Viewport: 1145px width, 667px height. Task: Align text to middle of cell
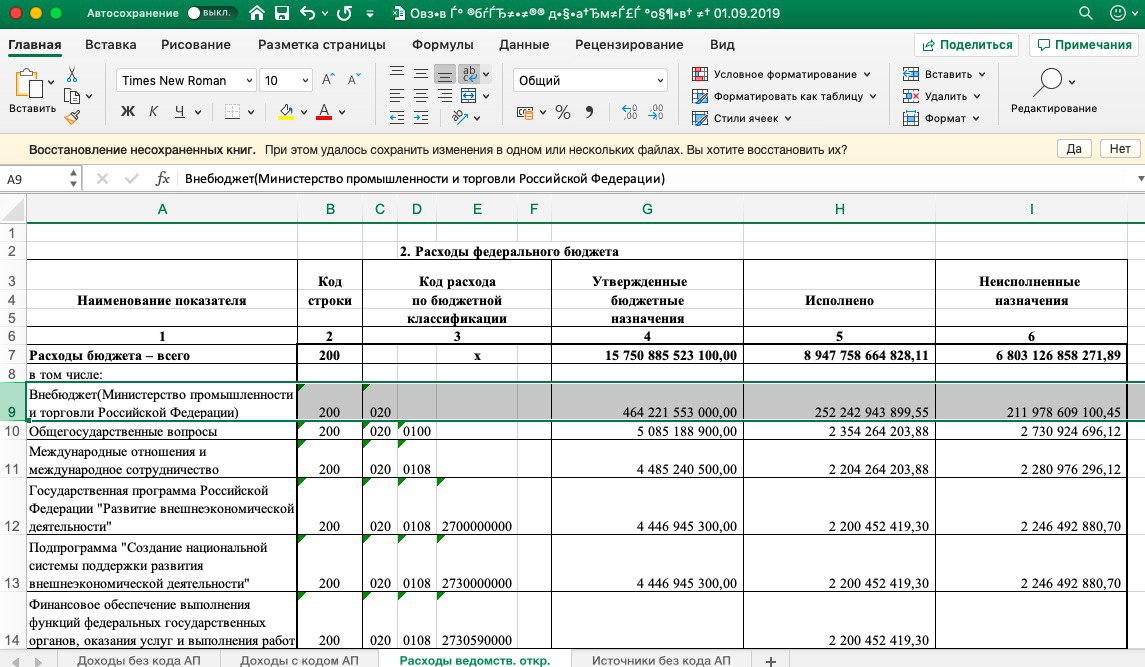click(421, 73)
